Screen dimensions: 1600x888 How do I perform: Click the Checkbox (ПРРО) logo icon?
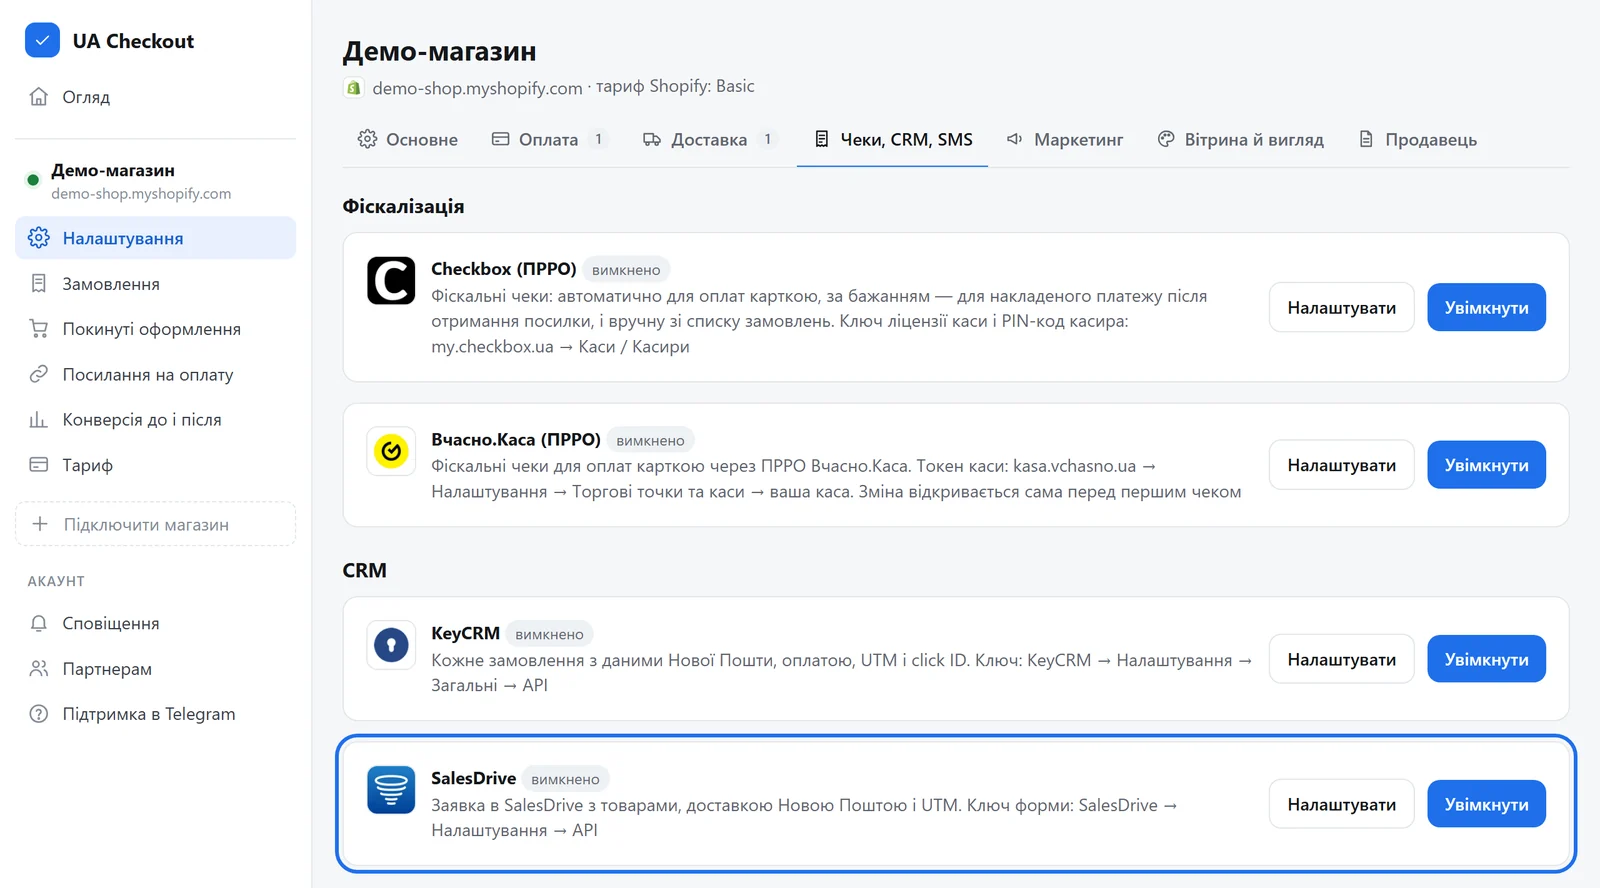tap(391, 280)
